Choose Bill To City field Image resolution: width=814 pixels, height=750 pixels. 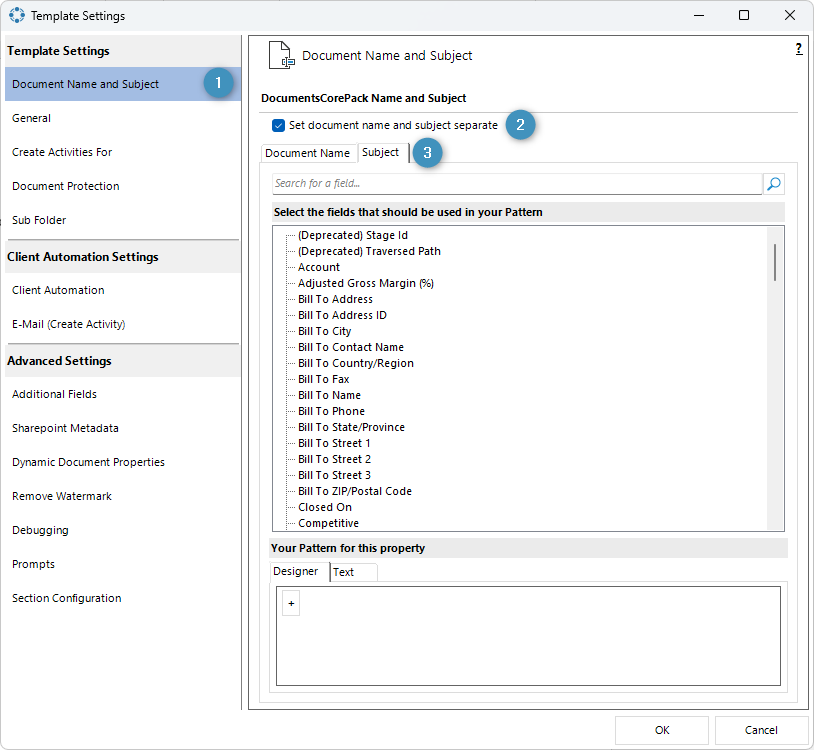click(x=324, y=332)
